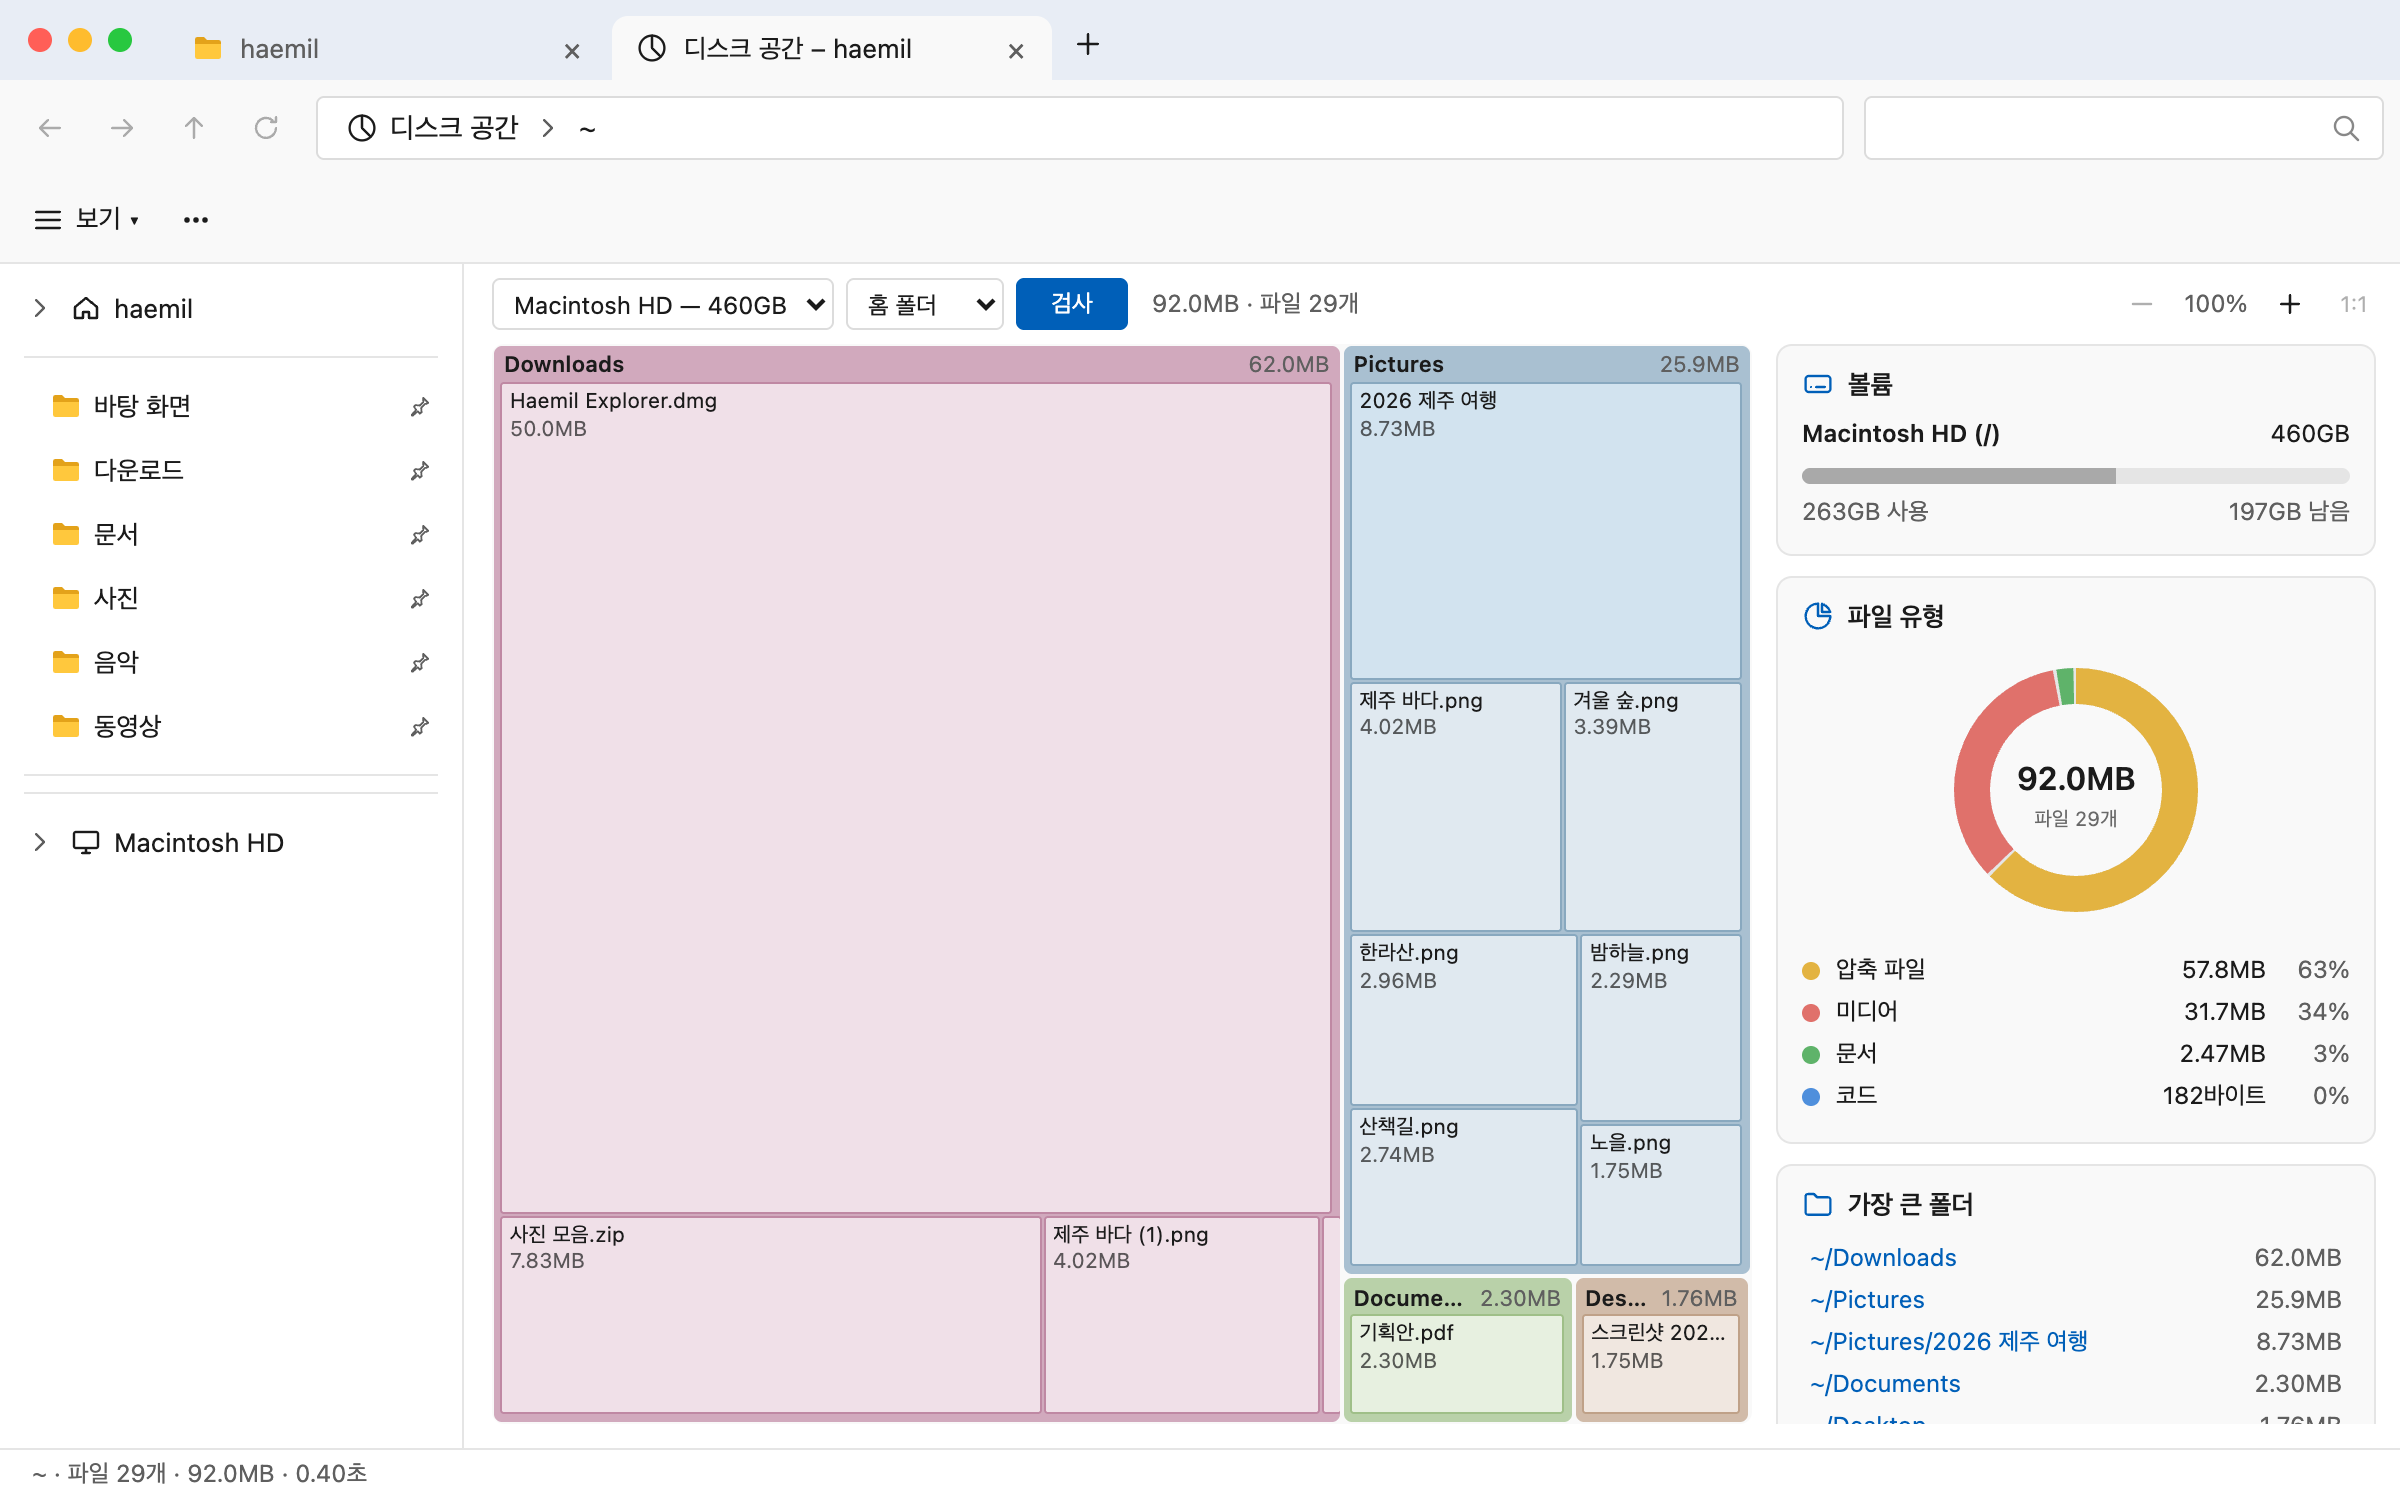Viewport: 2400px width, 1500px height.
Task: Unpin the 다운로드 folder
Action: (420, 471)
